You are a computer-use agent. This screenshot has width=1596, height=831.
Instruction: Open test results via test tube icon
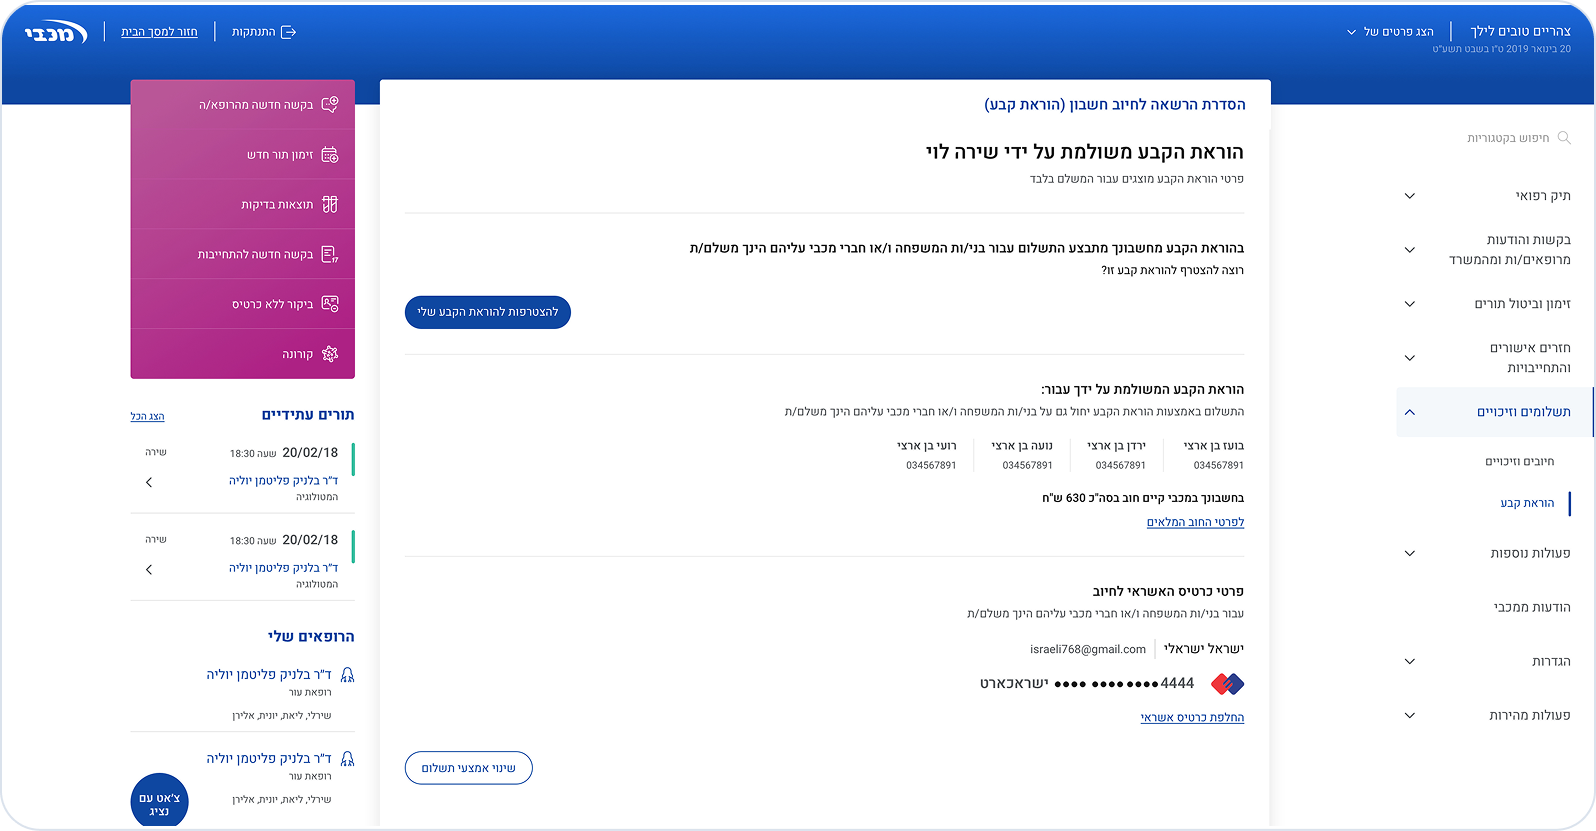pyautogui.click(x=330, y=205)
